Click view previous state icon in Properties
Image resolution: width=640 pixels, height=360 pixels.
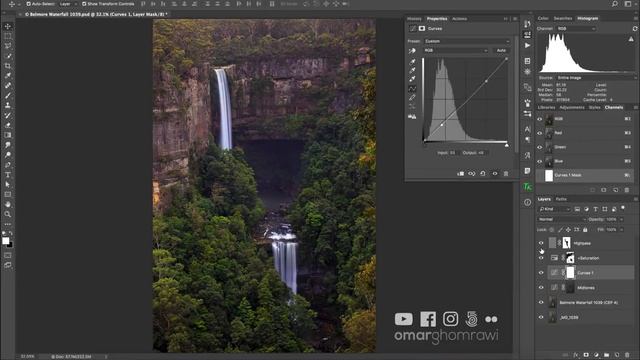(471, 173)
